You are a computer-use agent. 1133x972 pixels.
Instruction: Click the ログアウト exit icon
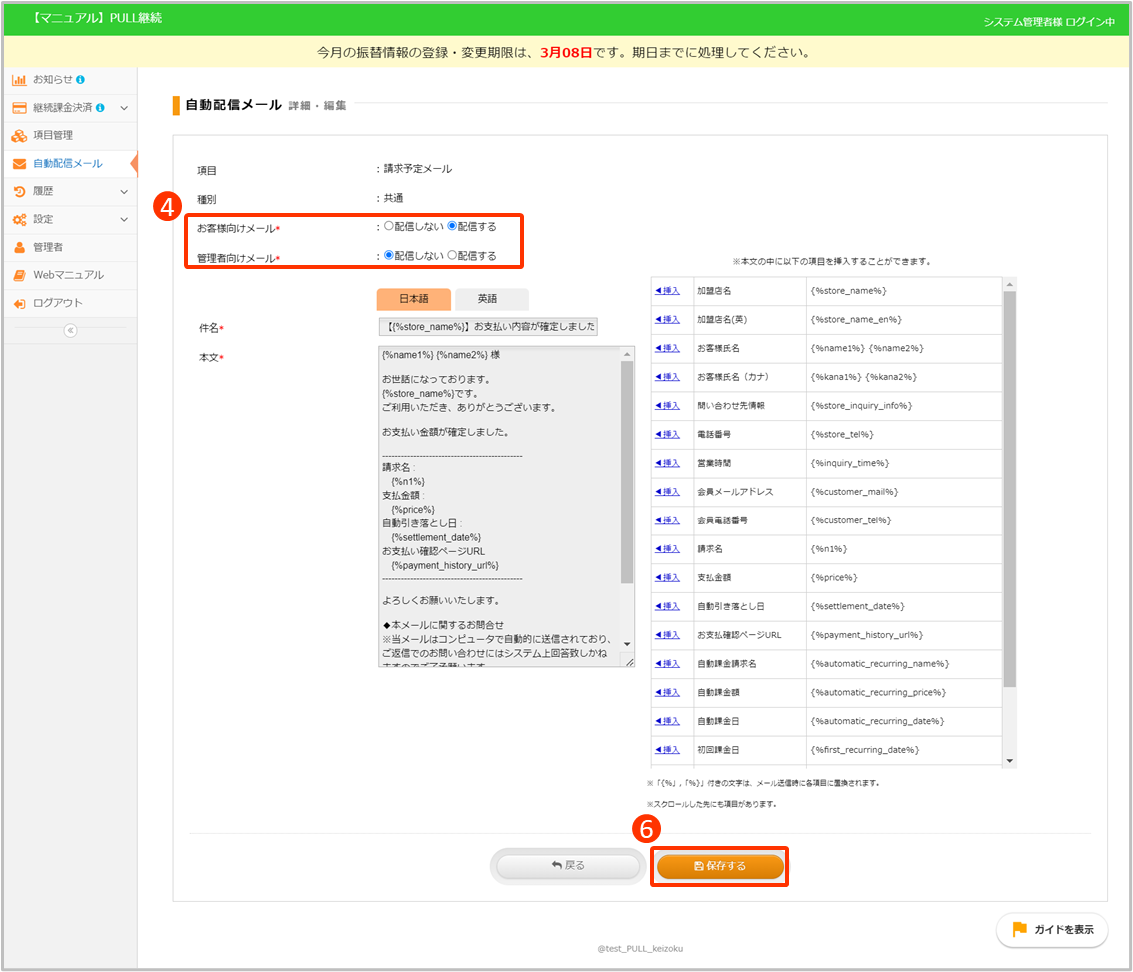[19, 303]
